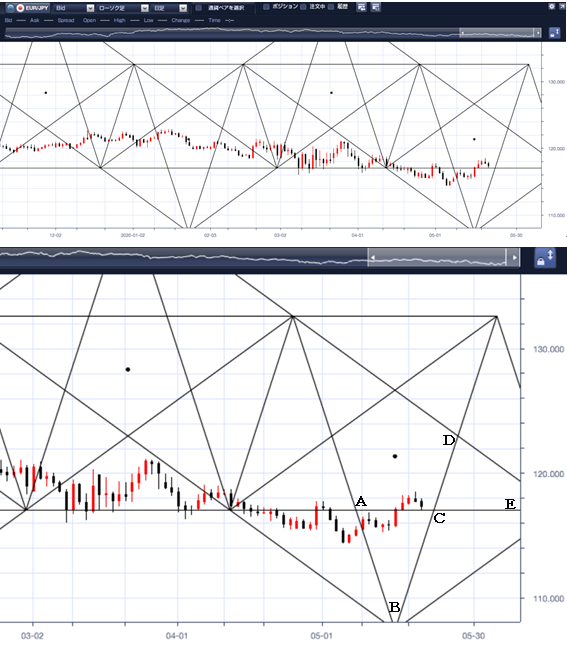Click the upper overview range slider window
This screenshot has height=646, width=567.
pos(497,33)
